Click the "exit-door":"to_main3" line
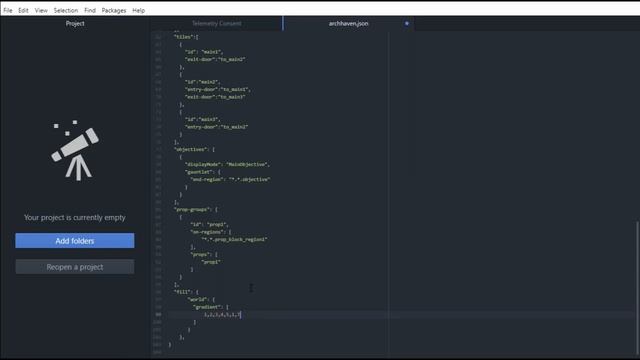 (215, 97)
